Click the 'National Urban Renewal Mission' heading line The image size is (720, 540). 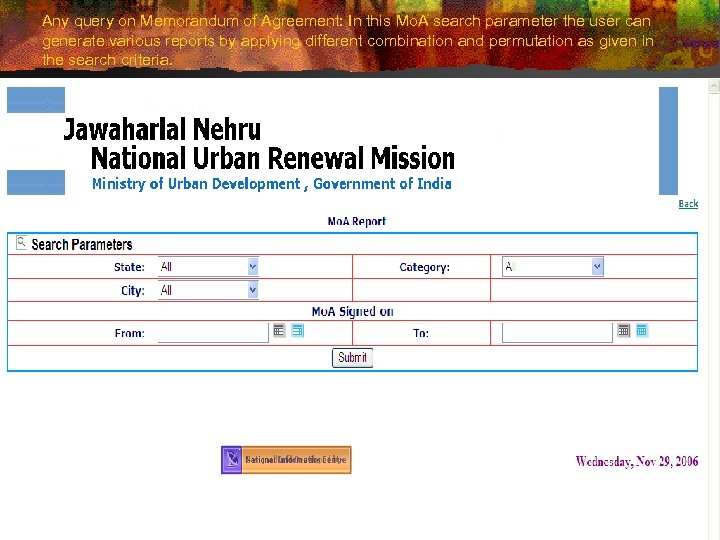(x=273, y=158)
